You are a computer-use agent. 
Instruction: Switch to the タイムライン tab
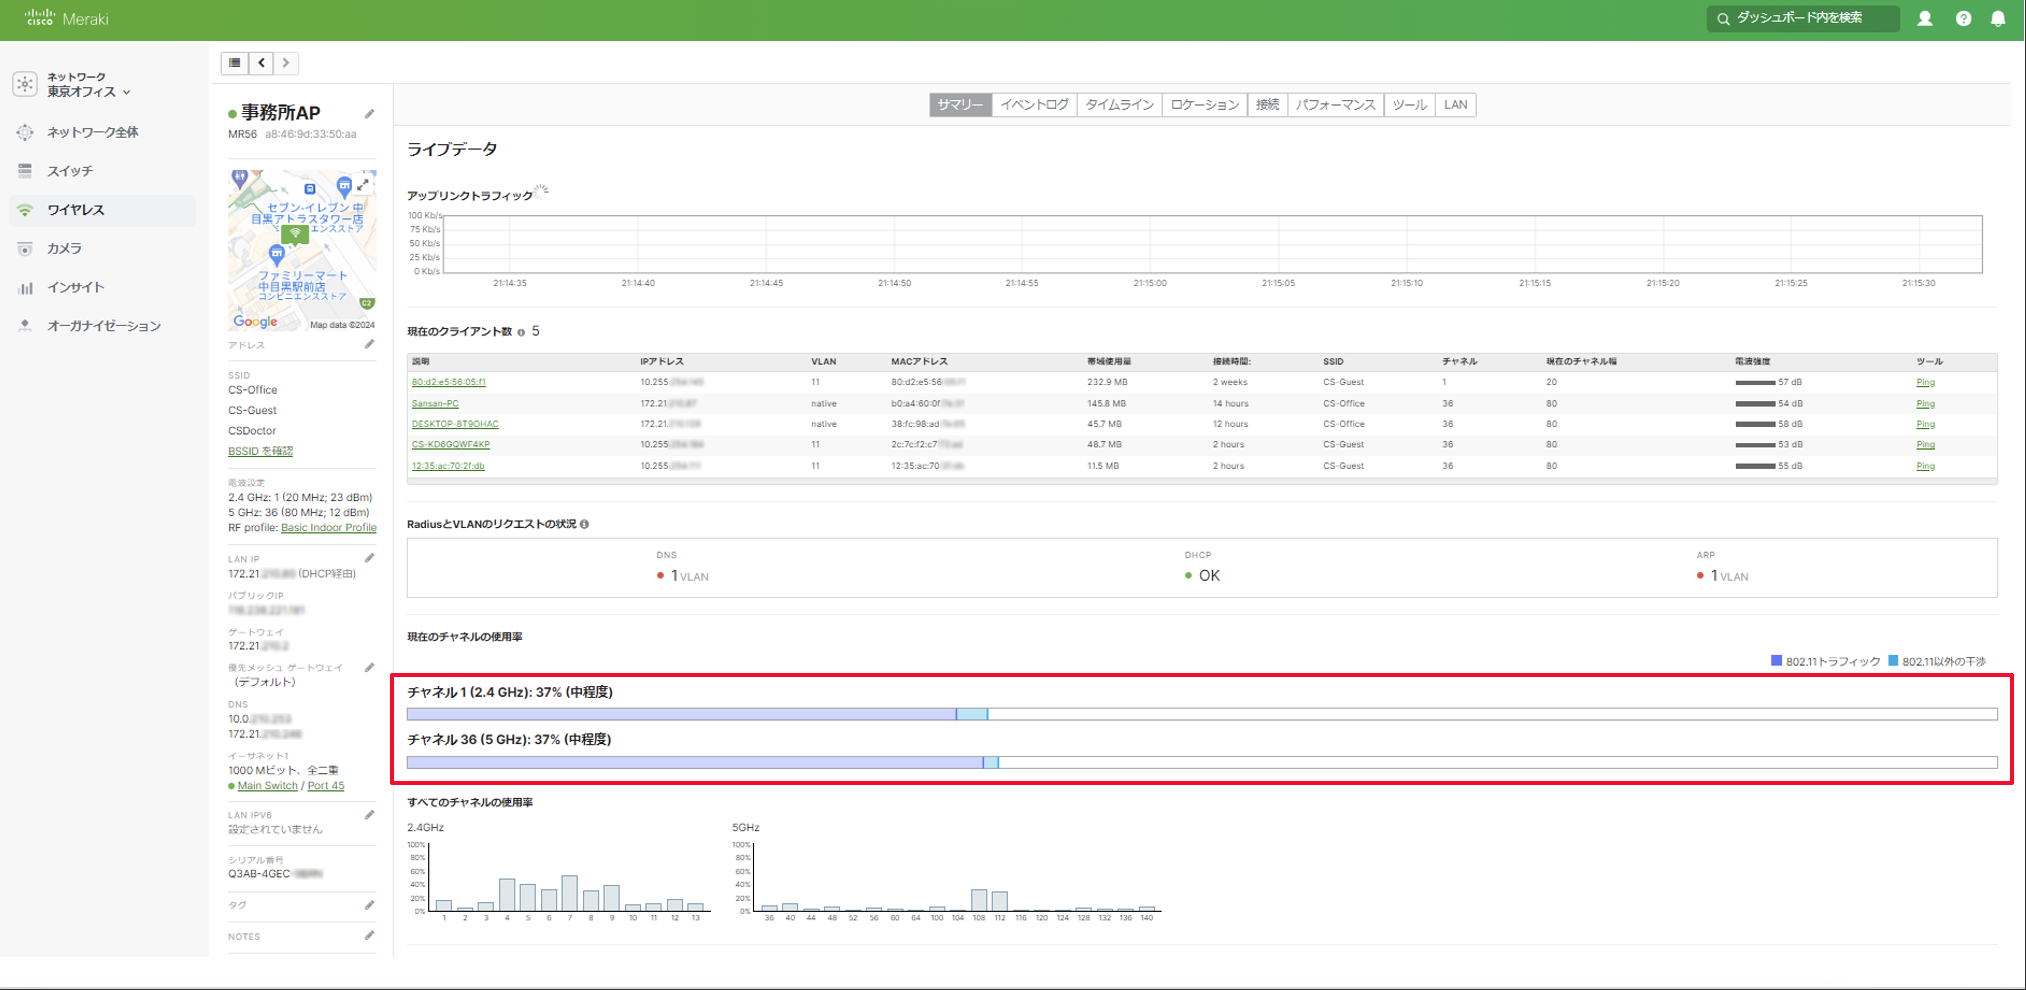1120,105
